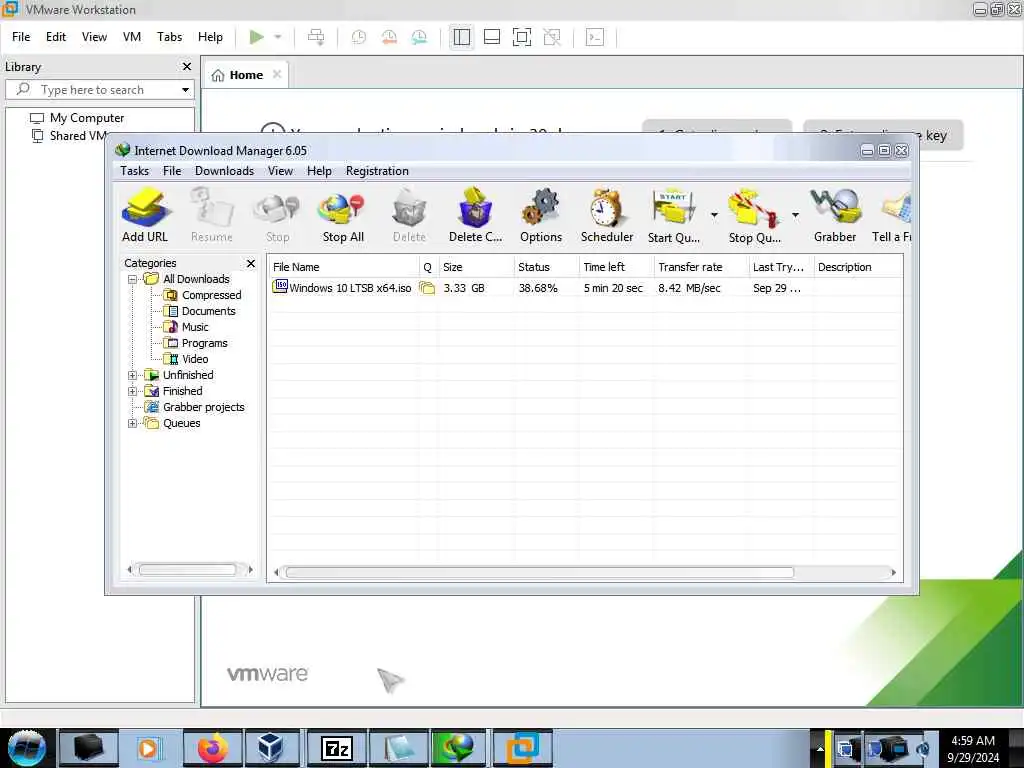The image size is (1024, 768).
Task: Select the Music category
Action: point(186,327)
